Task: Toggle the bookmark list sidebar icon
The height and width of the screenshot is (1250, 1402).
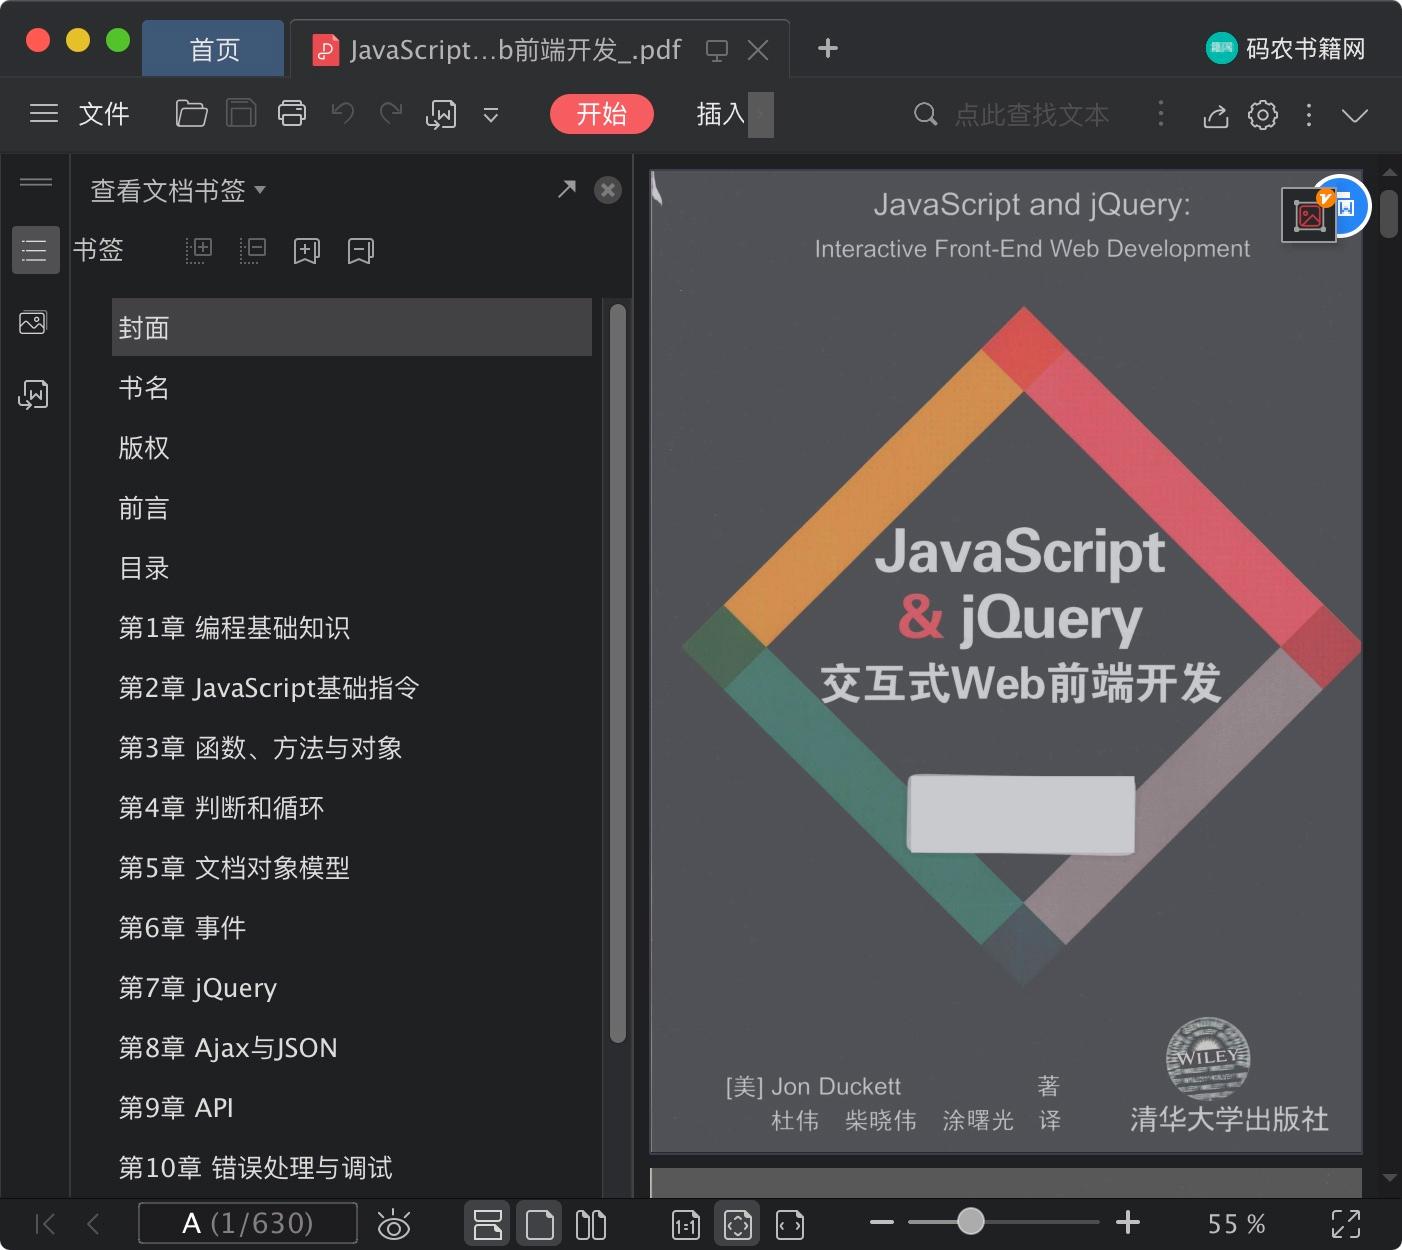Action: [x=35, y=250]
